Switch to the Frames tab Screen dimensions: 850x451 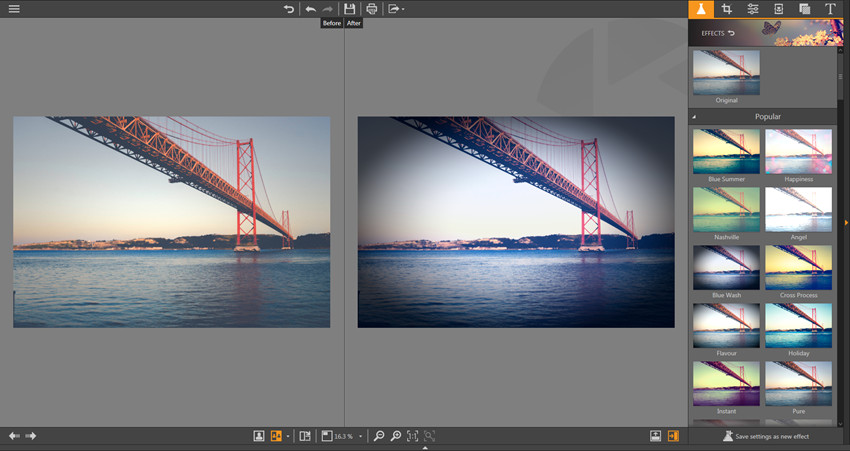tap(778, 9)
